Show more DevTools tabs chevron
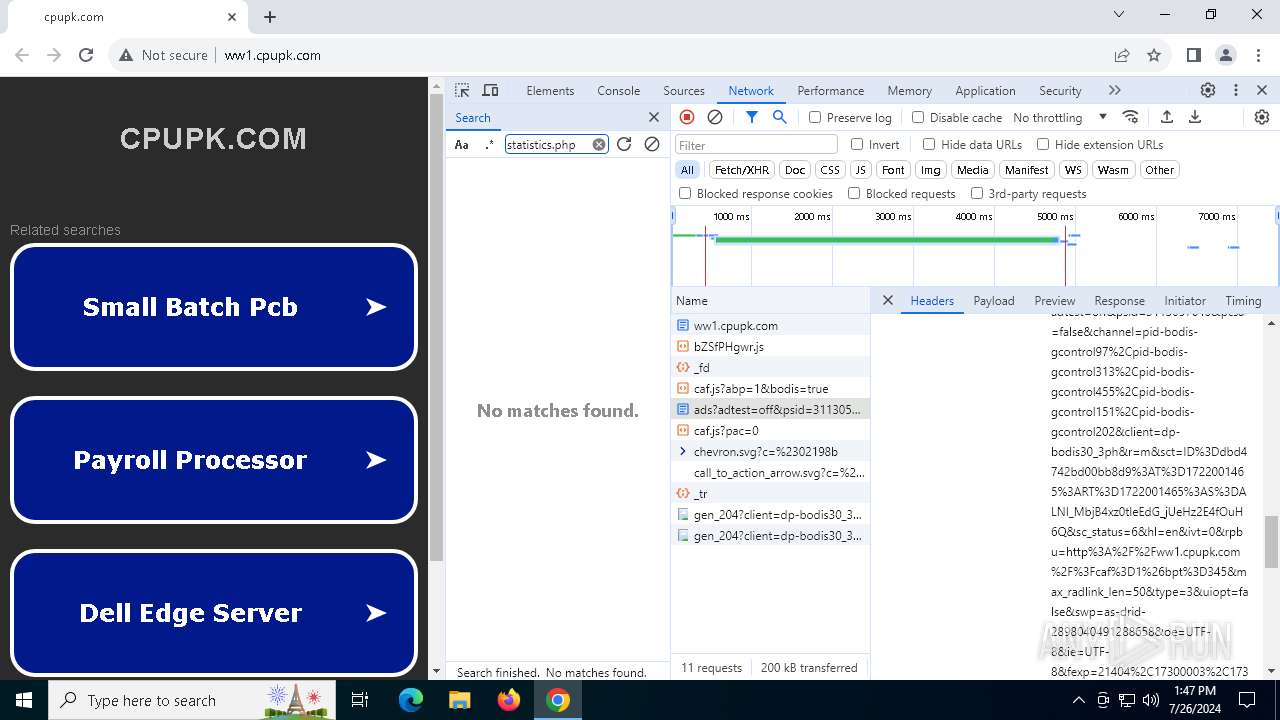Image resolution: width=1280 pixels, height=720 pixels. pyautogui.click(x=1114, y=90)
